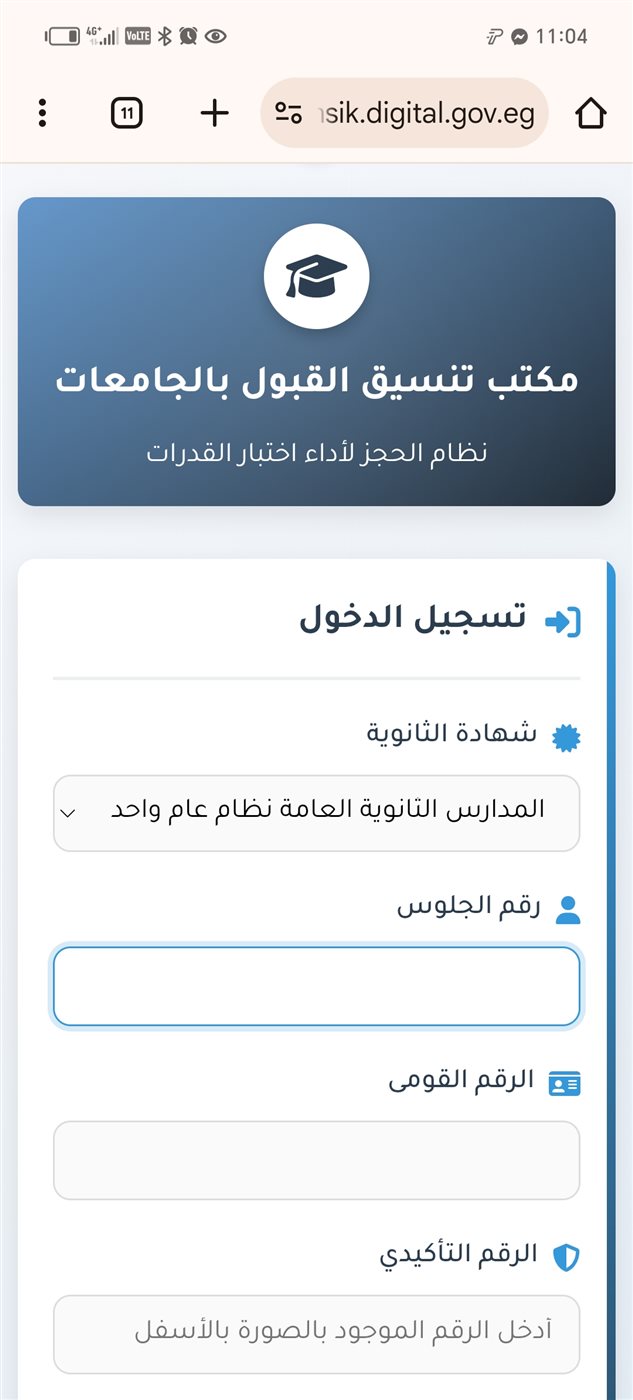
Task: Tap the تسجيل الدخول section title
Action: pyautogui.click(x=413, y=618)
